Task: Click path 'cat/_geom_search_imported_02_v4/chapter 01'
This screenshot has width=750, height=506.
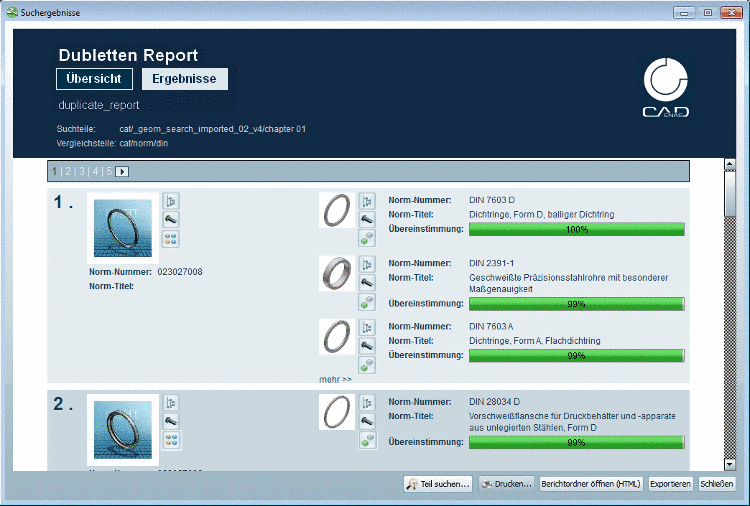Action: pyautogui.click(x=212, y=129)
